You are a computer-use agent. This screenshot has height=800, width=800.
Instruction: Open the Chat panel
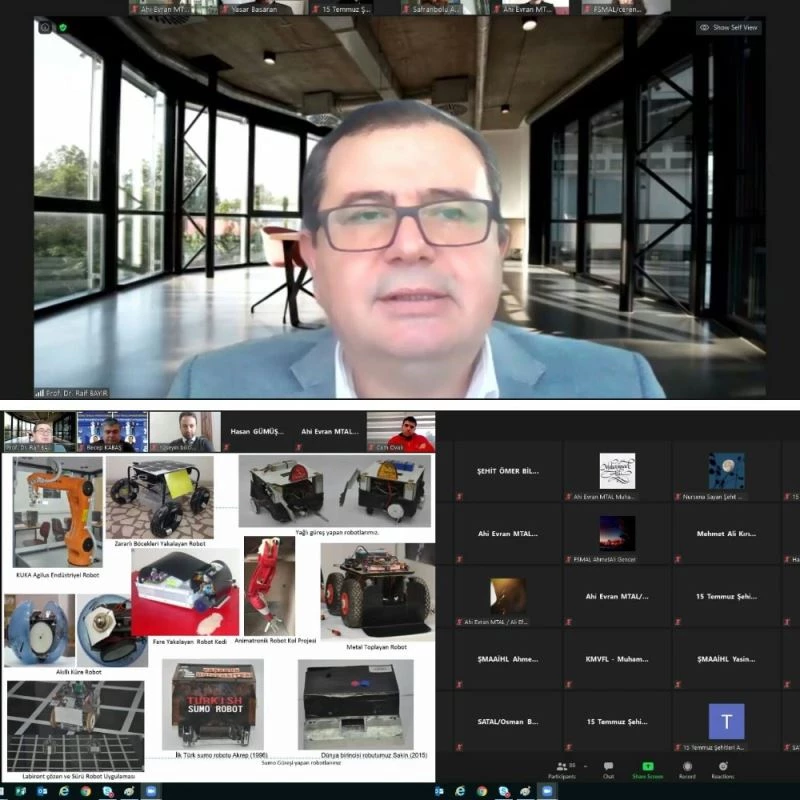608,768
